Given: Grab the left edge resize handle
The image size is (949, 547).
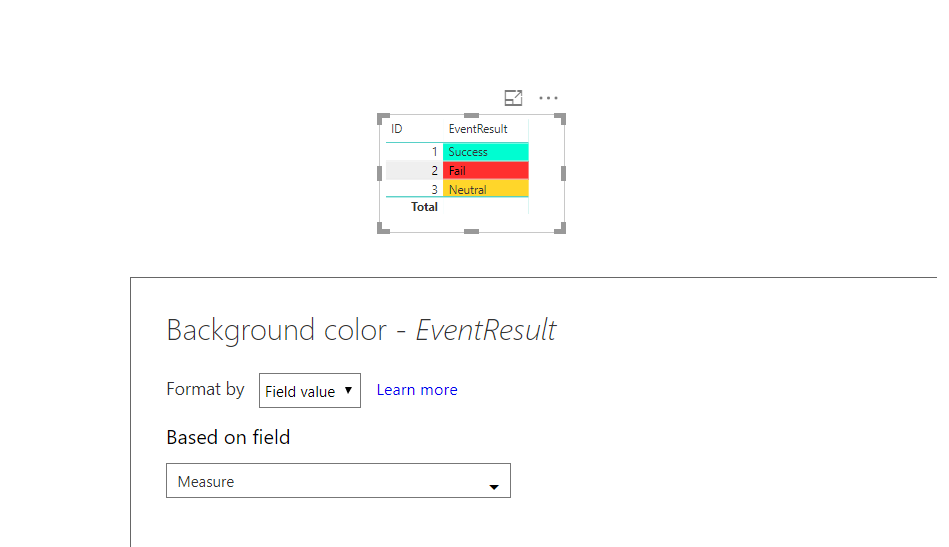Looking at the screenshot, I should 379,173.
